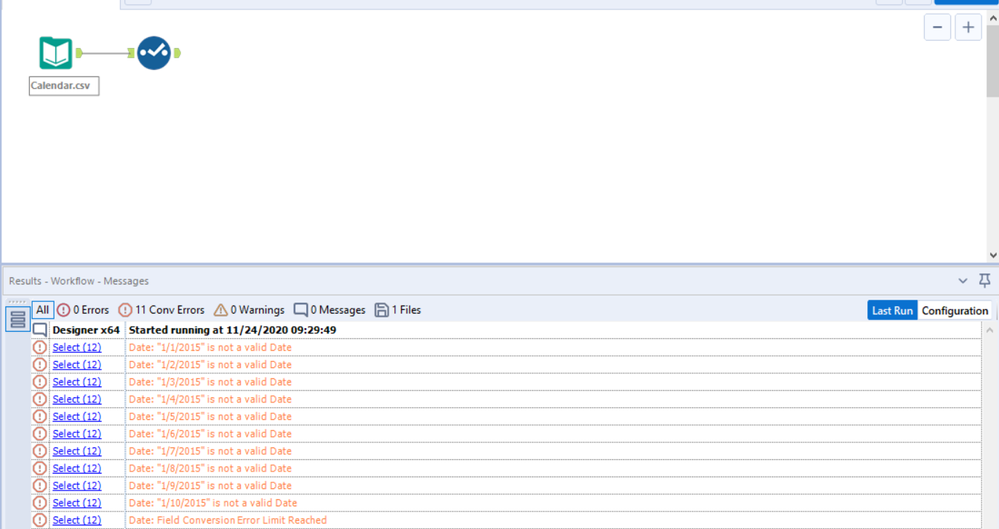This screenshot has height=529, width=999.
Task: Click canvas vertical scrollbar down arrow
Action: [993, 255]
